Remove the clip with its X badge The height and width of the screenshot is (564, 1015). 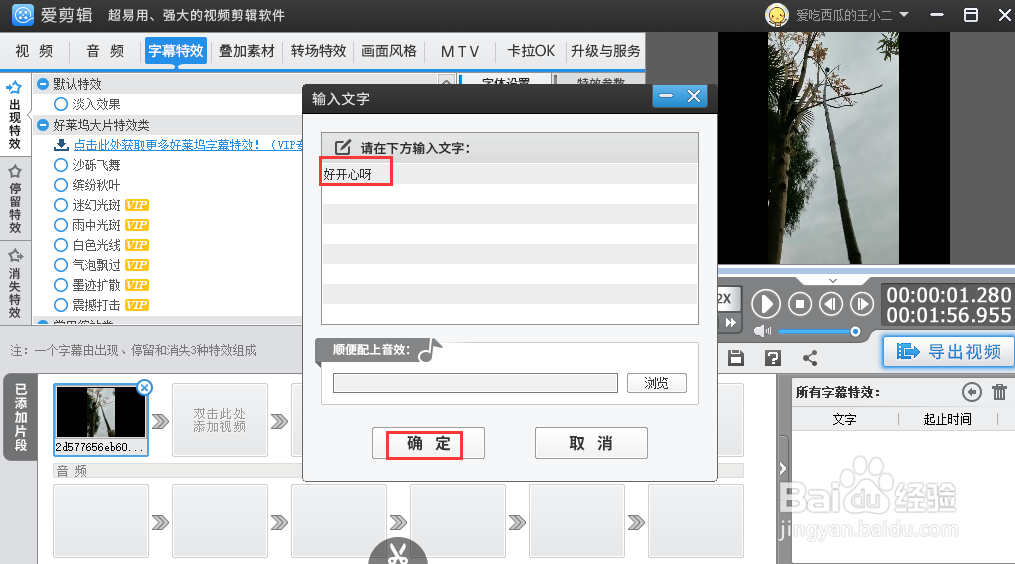tap(145, 387)
